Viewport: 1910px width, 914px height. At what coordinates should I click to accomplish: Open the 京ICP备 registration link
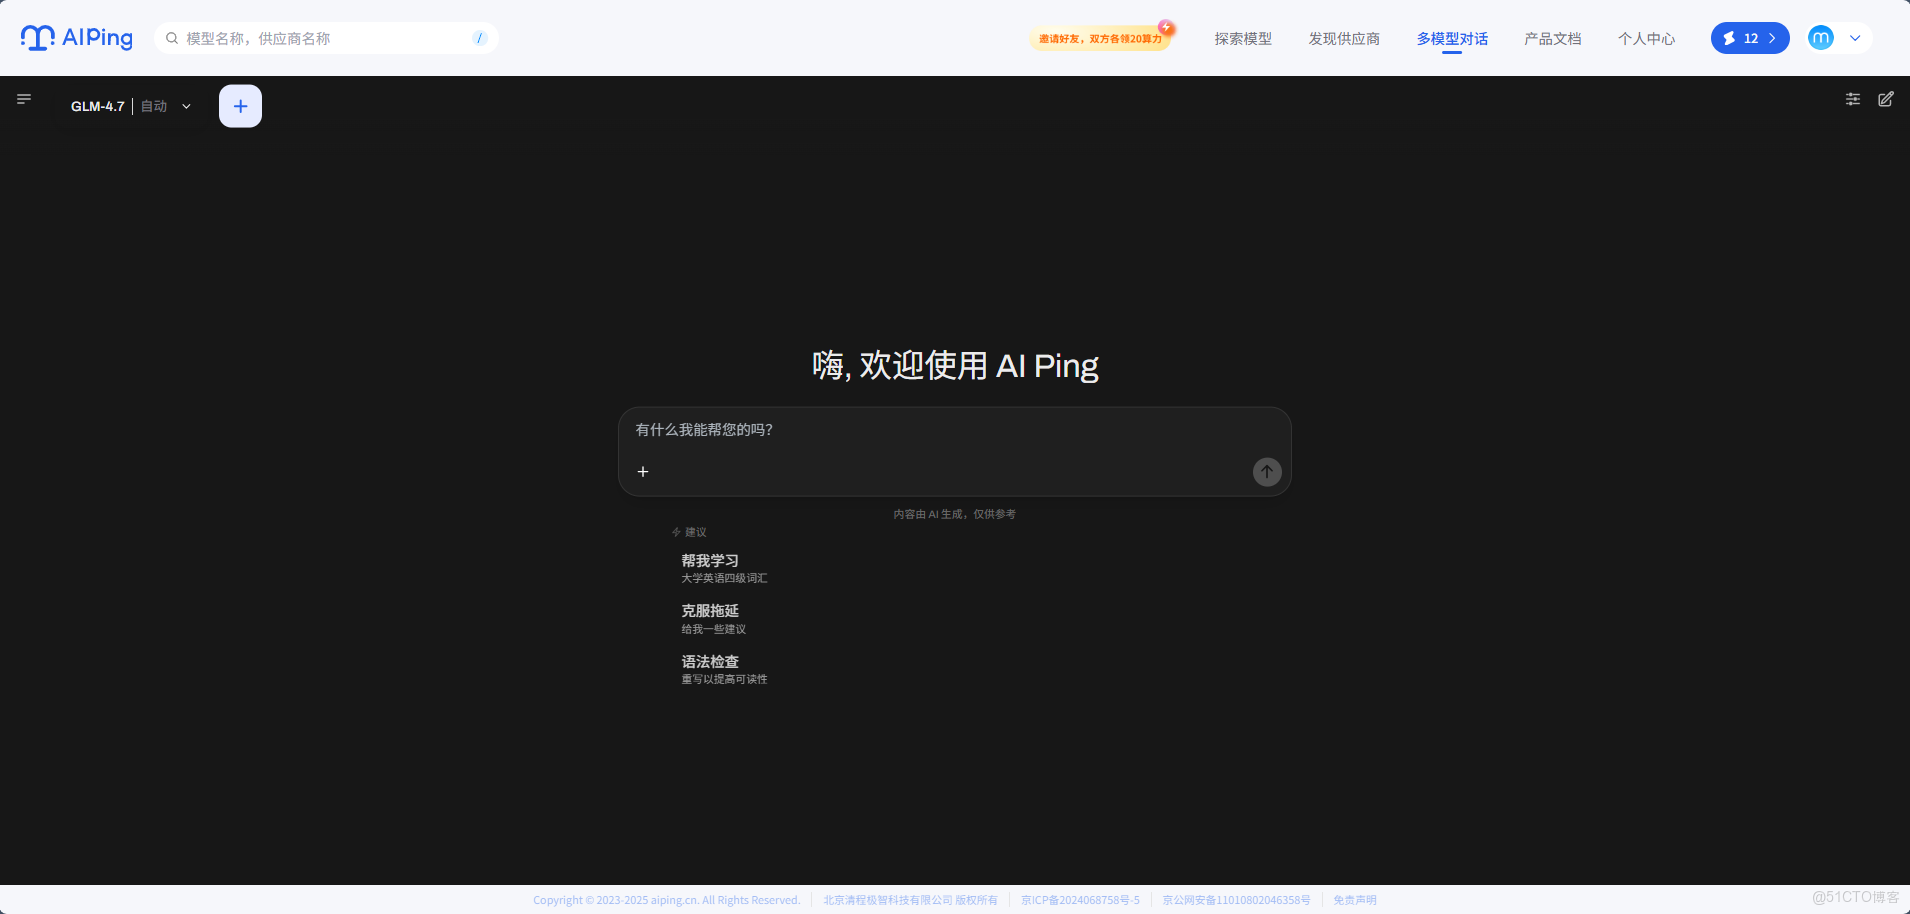pos(1080,900)
